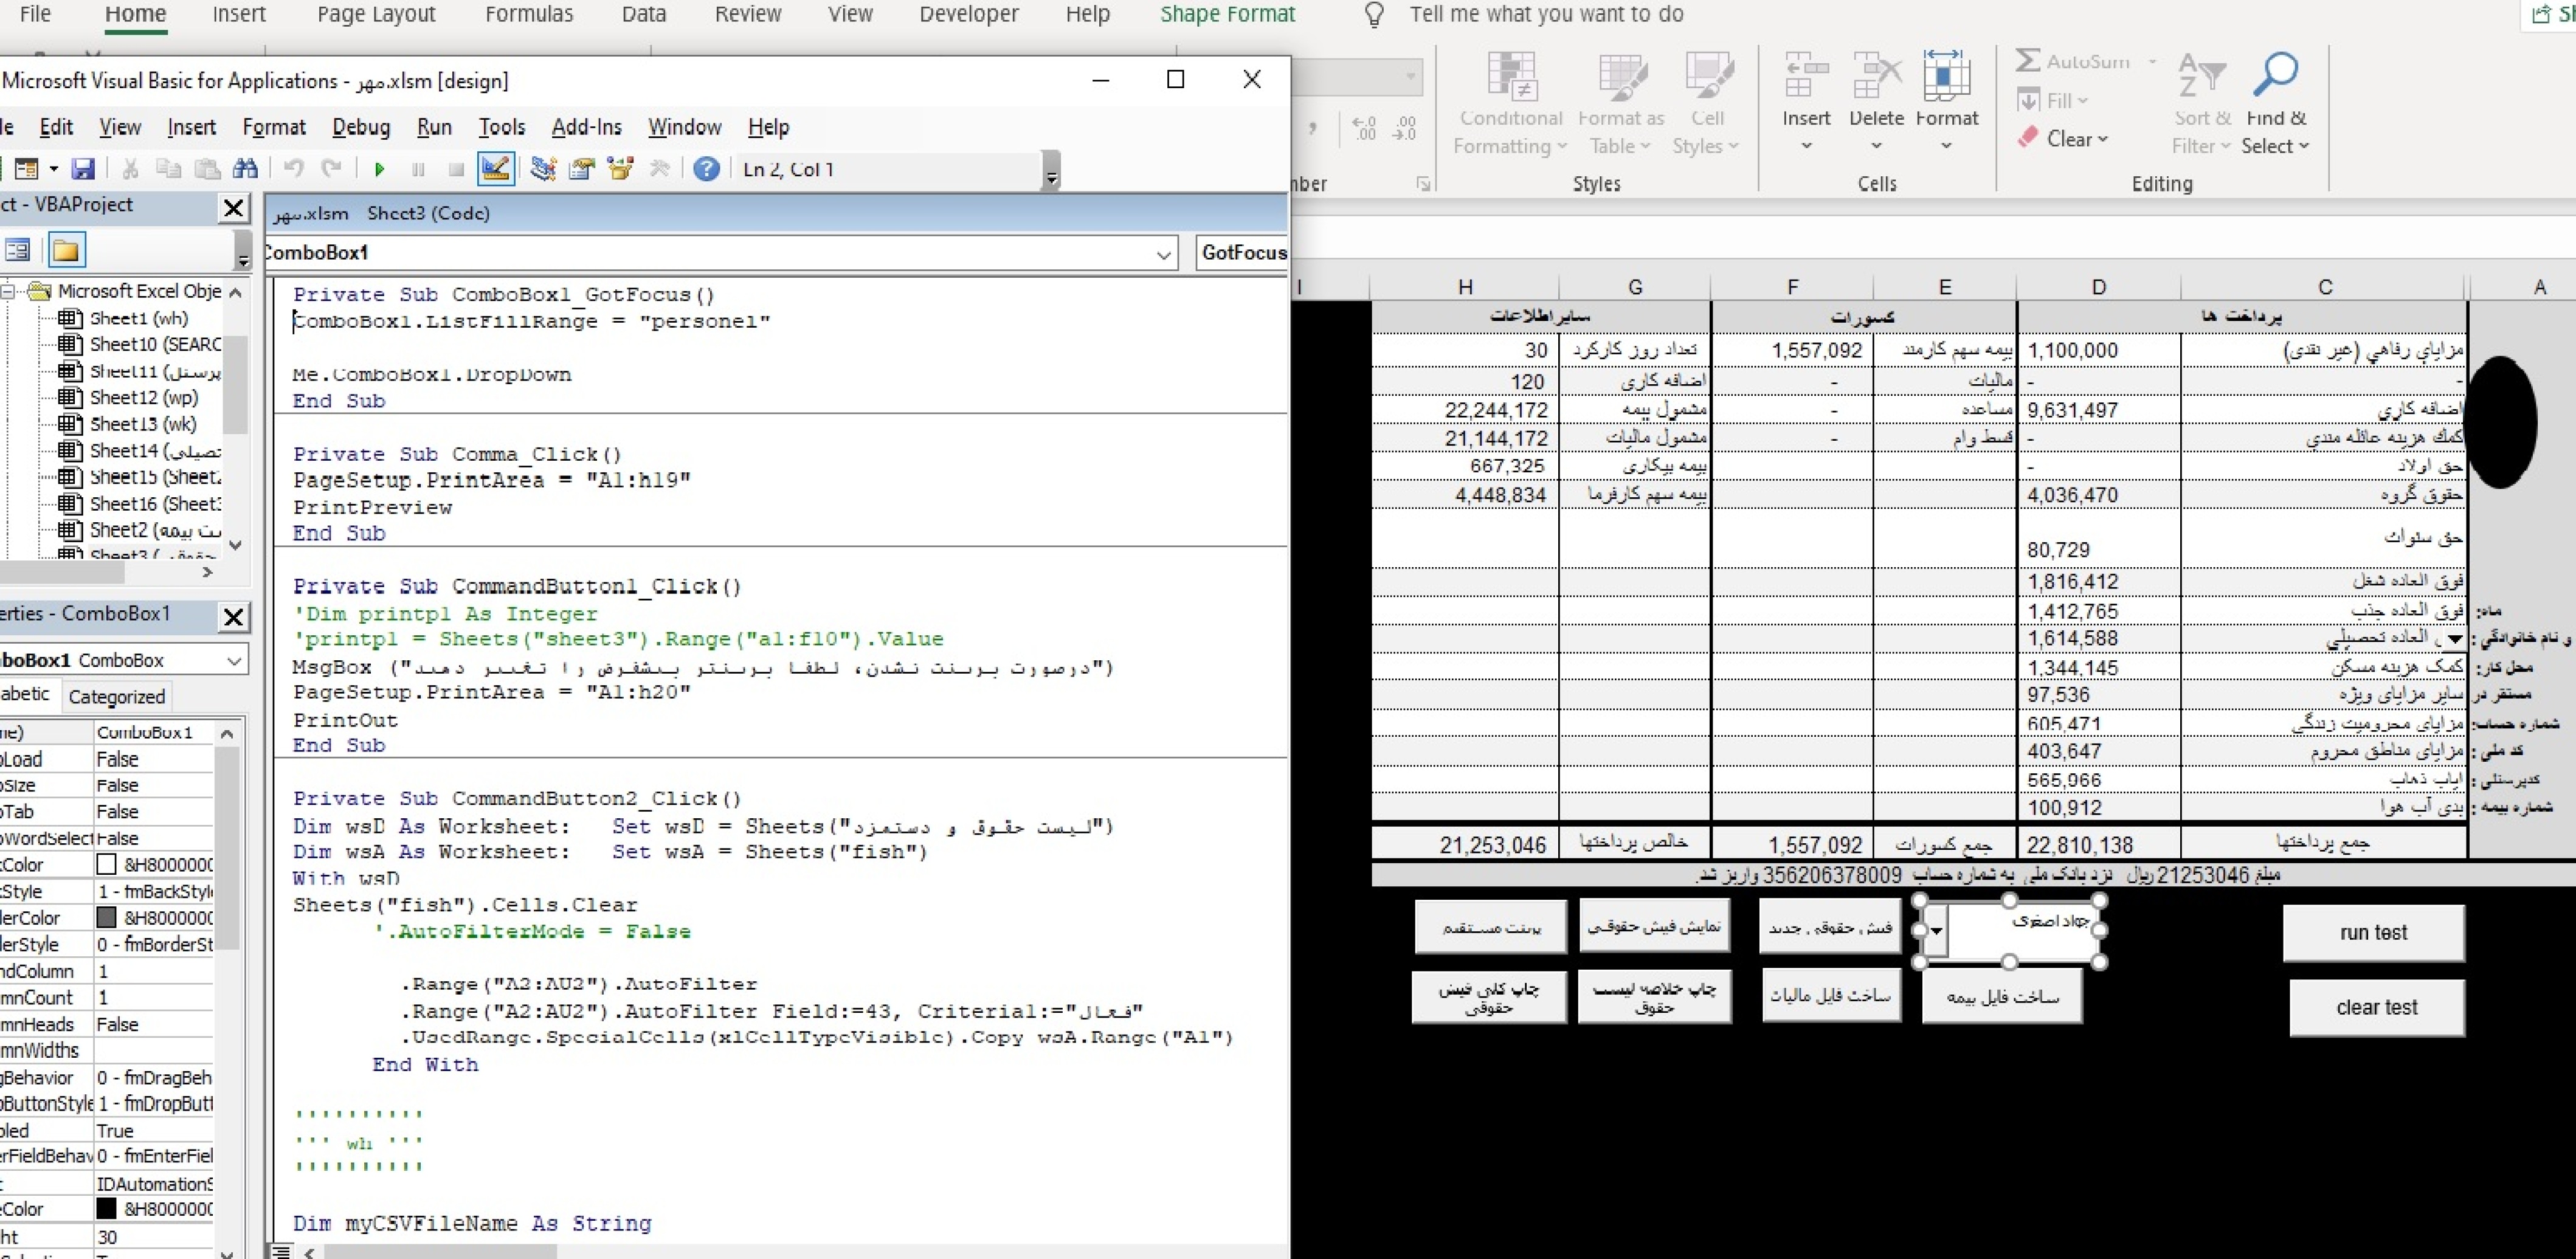Toggle Design Mode button in VBA toolbar
The image size is (2576, 1259).
tap(496, 169)
